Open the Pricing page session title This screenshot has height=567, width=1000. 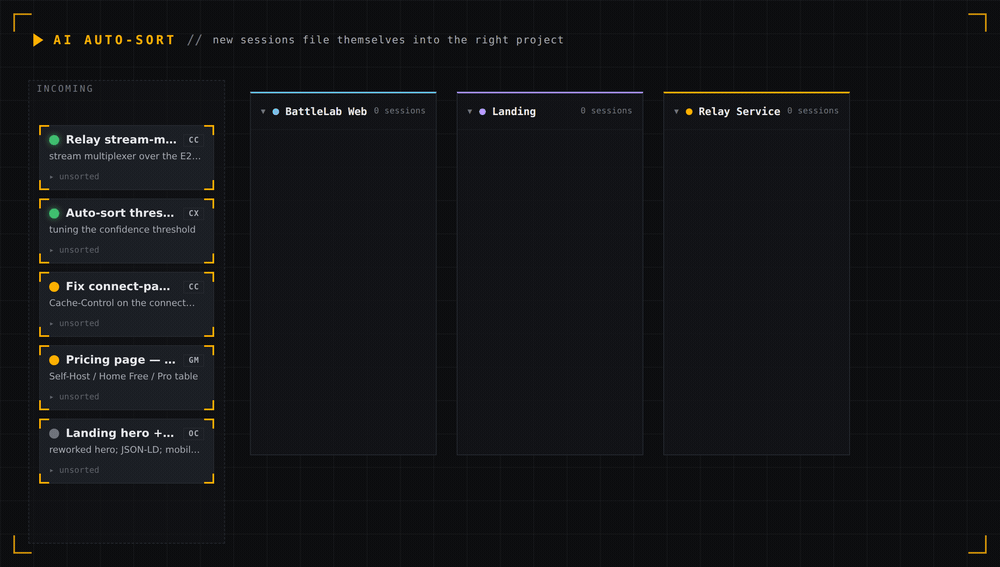(x=121, y=360)
